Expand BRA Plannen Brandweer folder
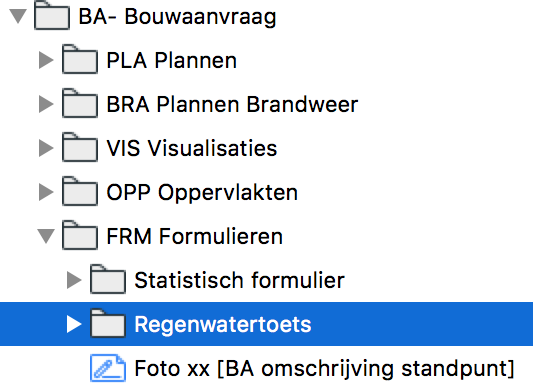Screen dimensions: 533x390 [x=46, y=104]
